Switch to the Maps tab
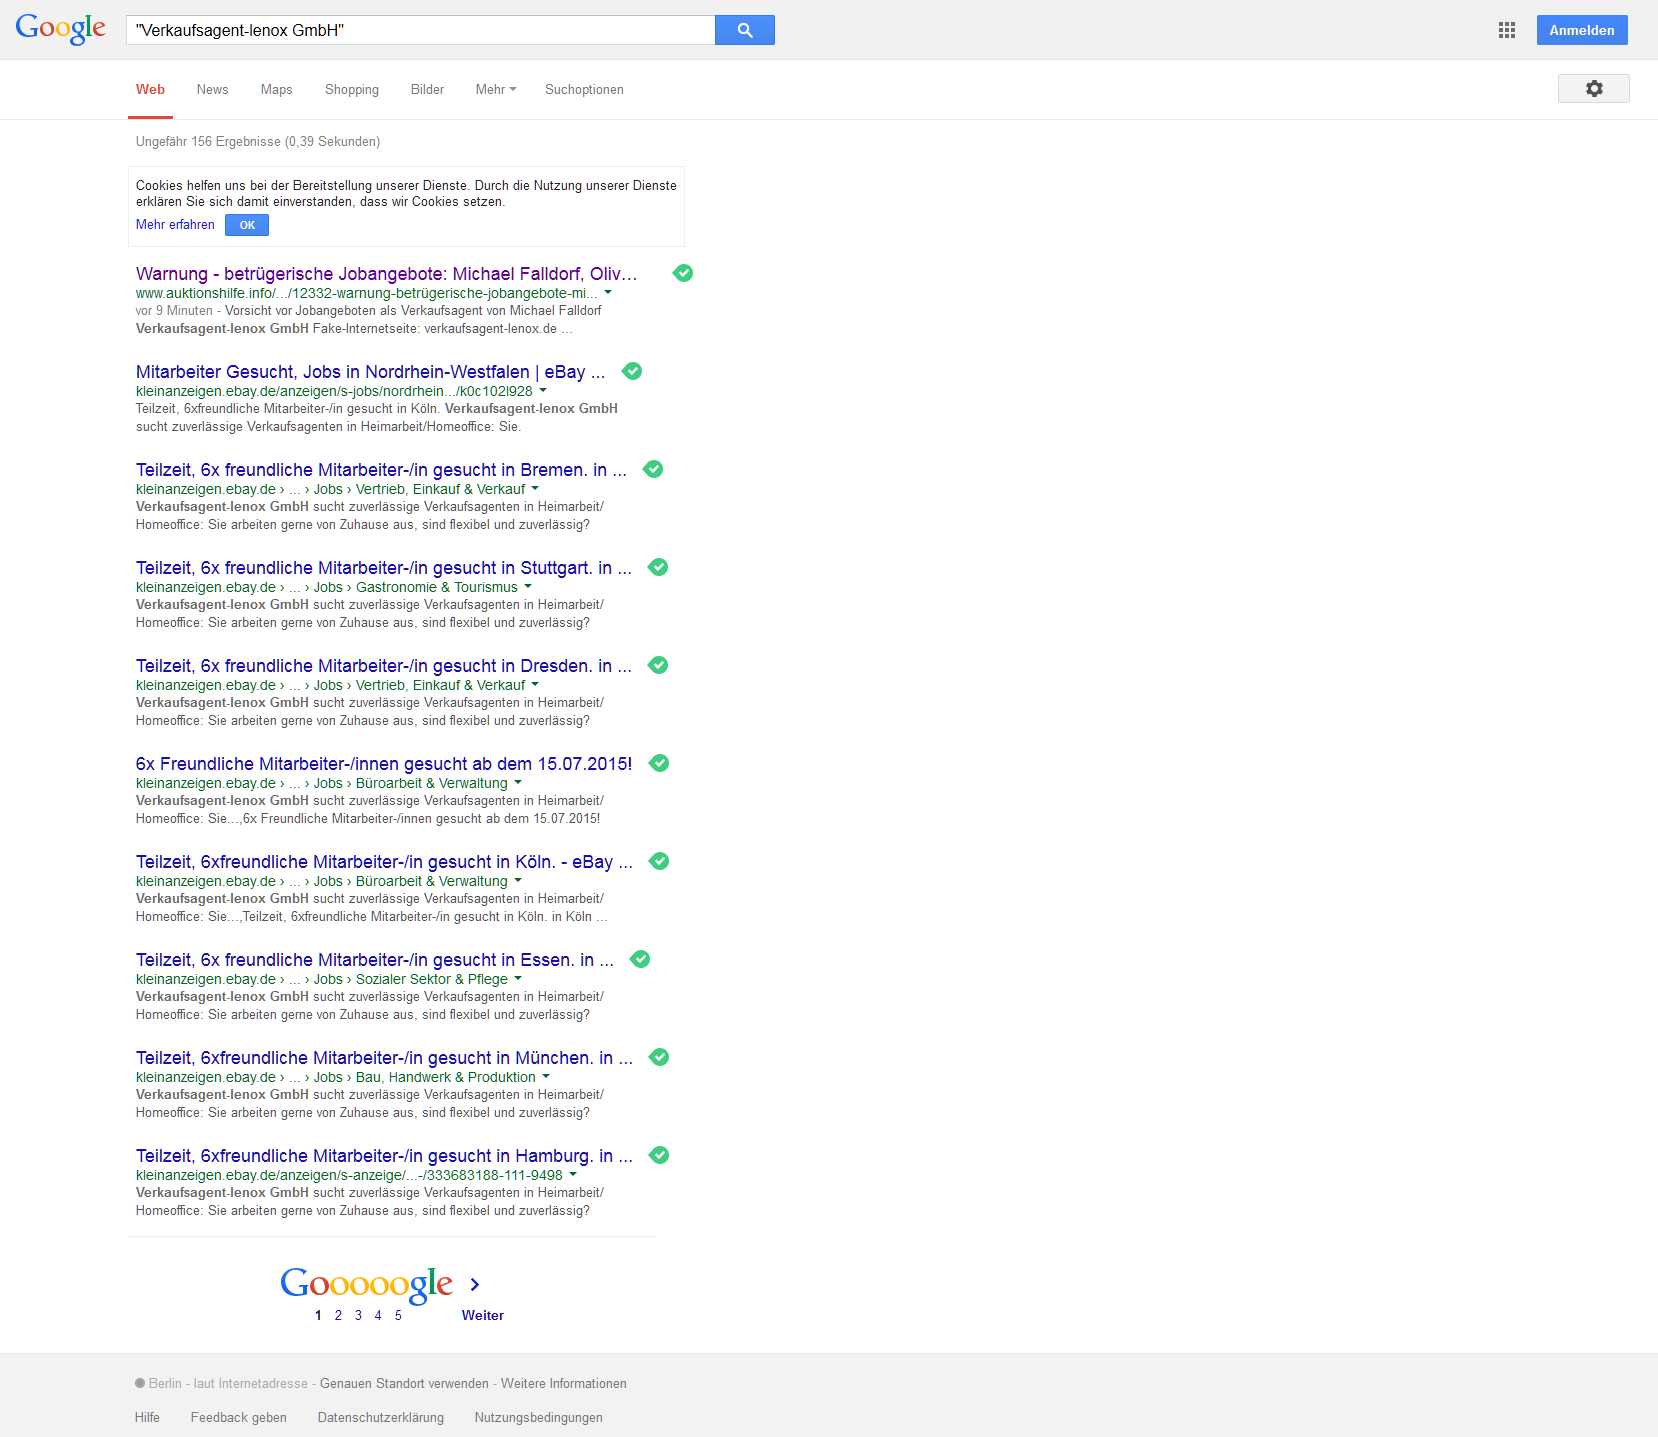Viewport: 1658px width, 1437px height. (276, 89)
